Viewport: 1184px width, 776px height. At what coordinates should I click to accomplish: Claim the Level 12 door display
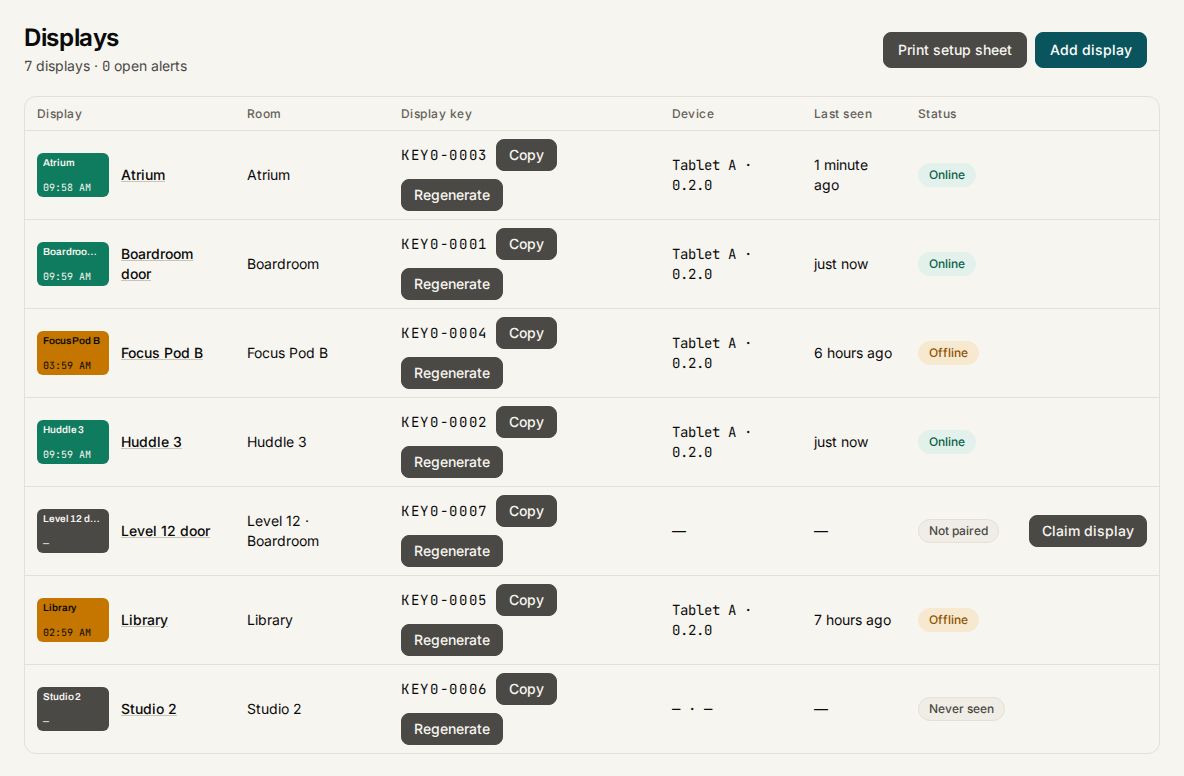coord(1087,531)
